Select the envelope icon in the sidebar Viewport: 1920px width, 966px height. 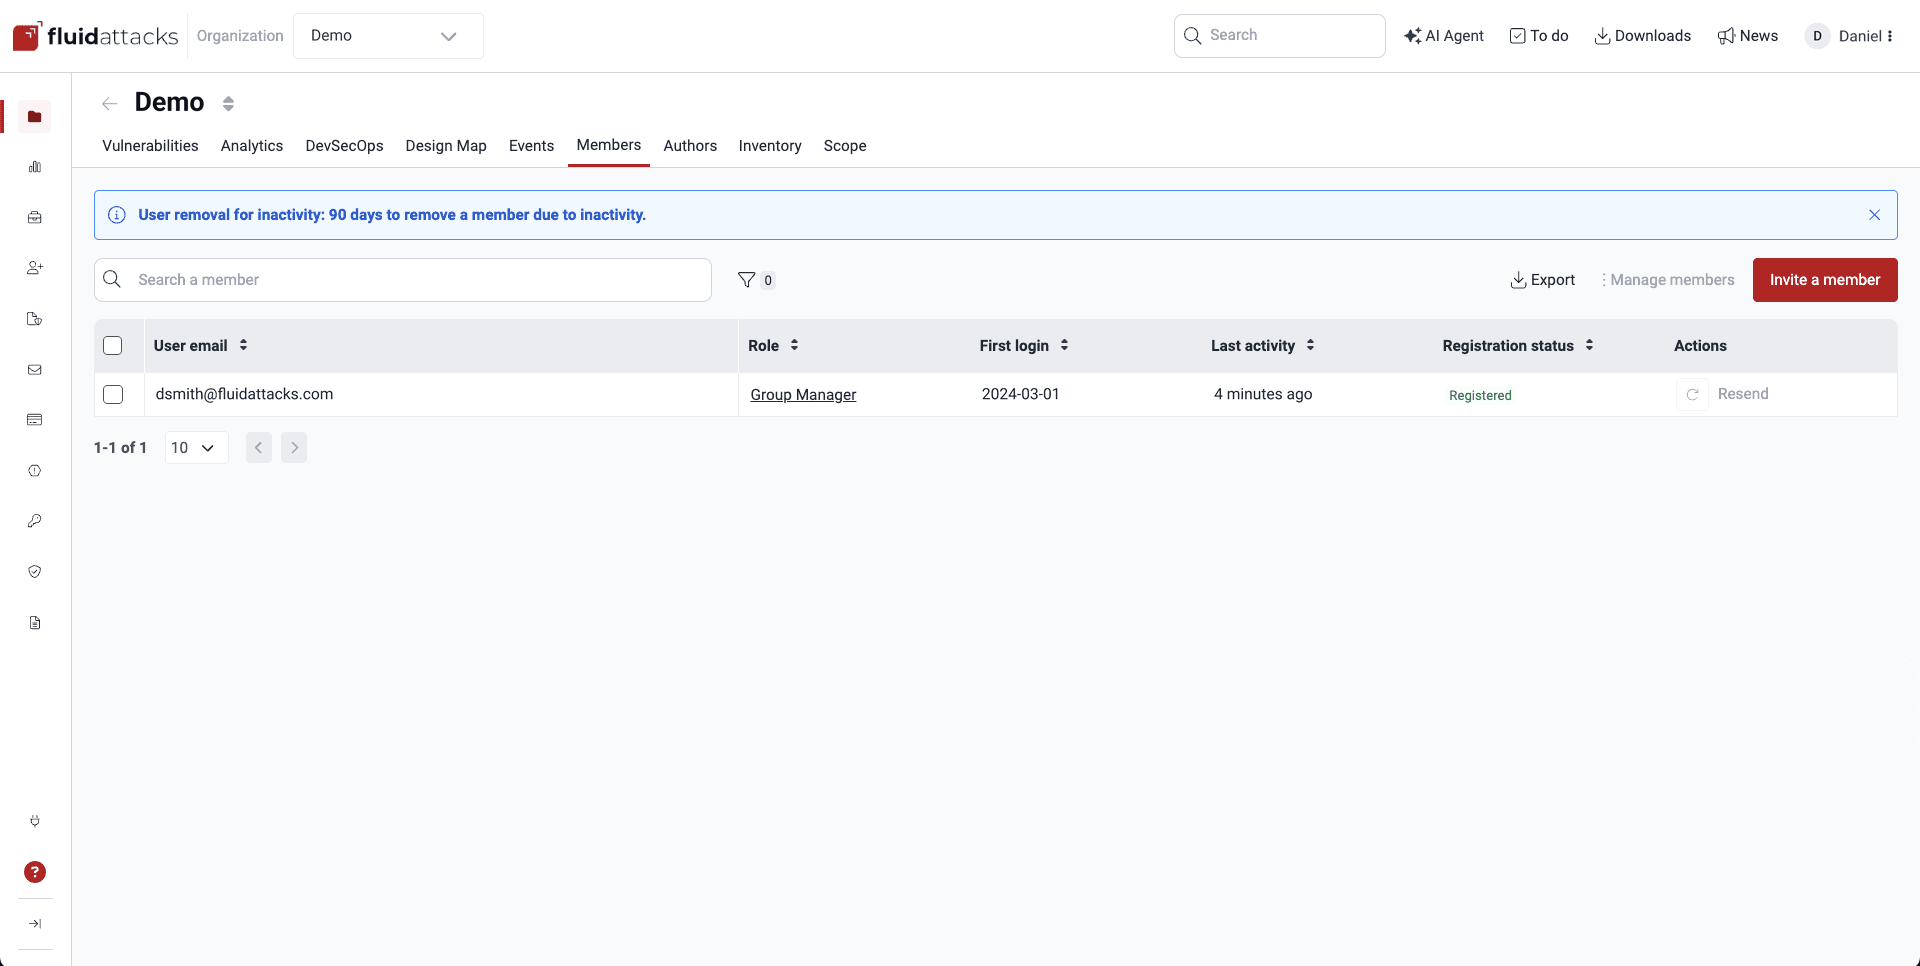35,370
